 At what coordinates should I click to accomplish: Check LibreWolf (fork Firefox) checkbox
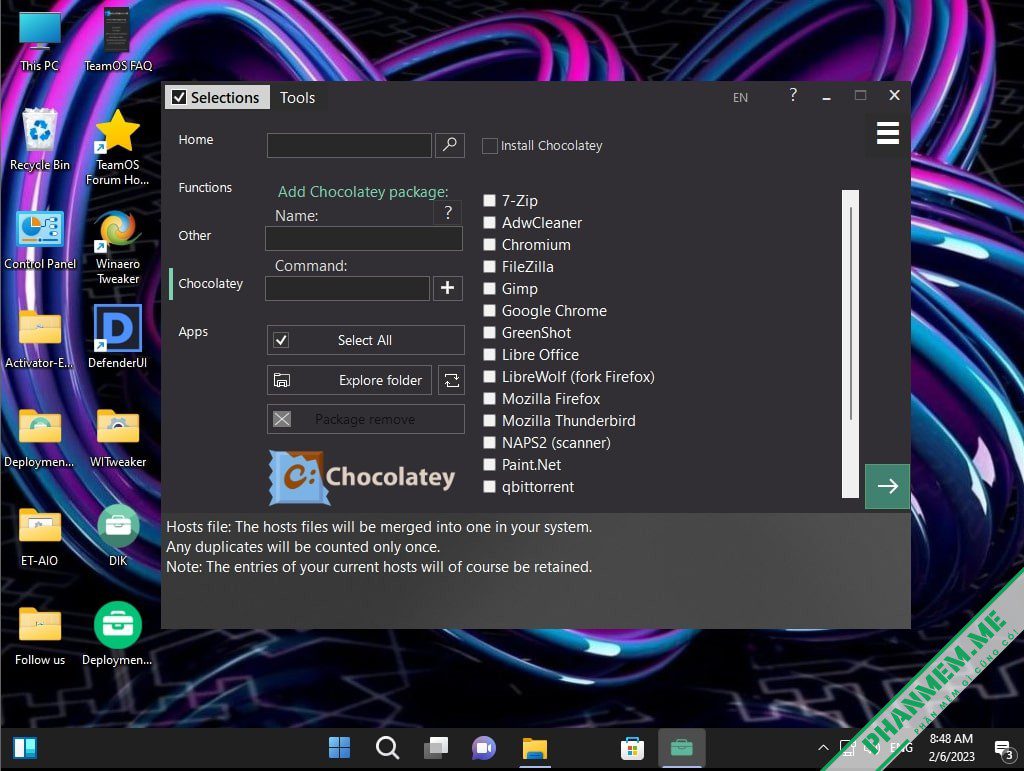click(489, 377)
